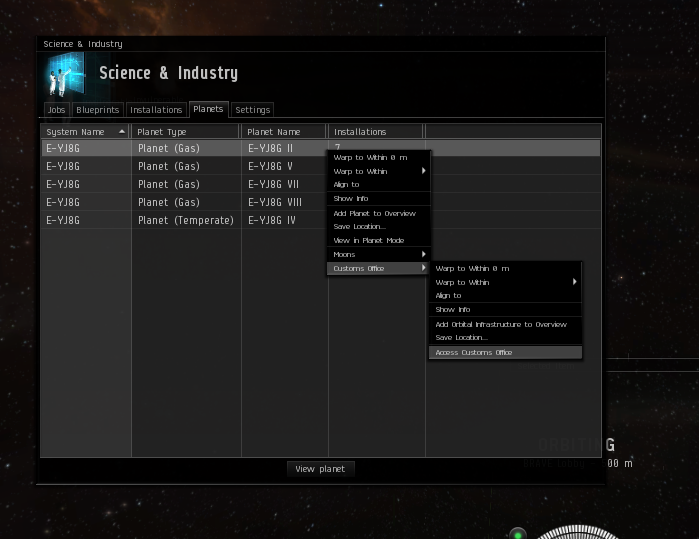Viewport: 699px width, 539px height.
Task: Click the green status indicator dot
Action: tap(518, 535)
